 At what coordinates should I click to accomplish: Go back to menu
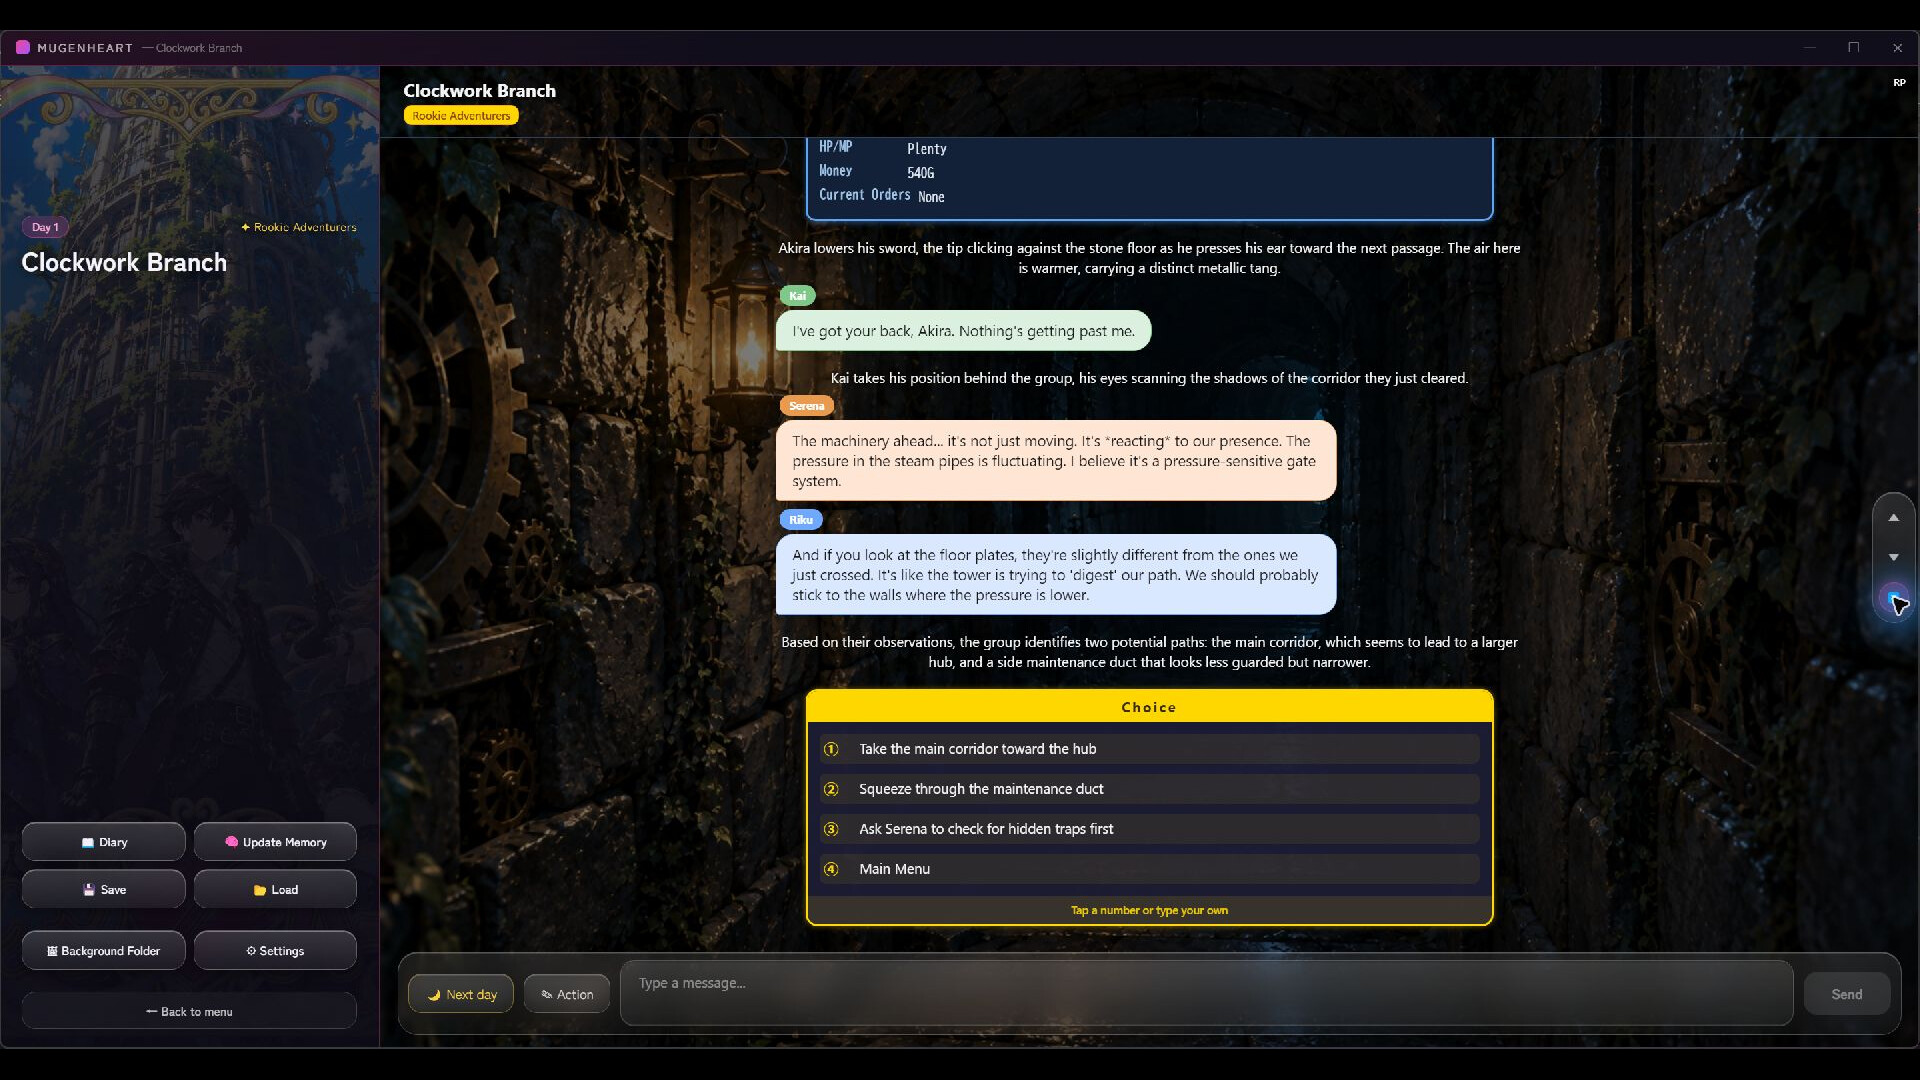(x=189, y=1011)
